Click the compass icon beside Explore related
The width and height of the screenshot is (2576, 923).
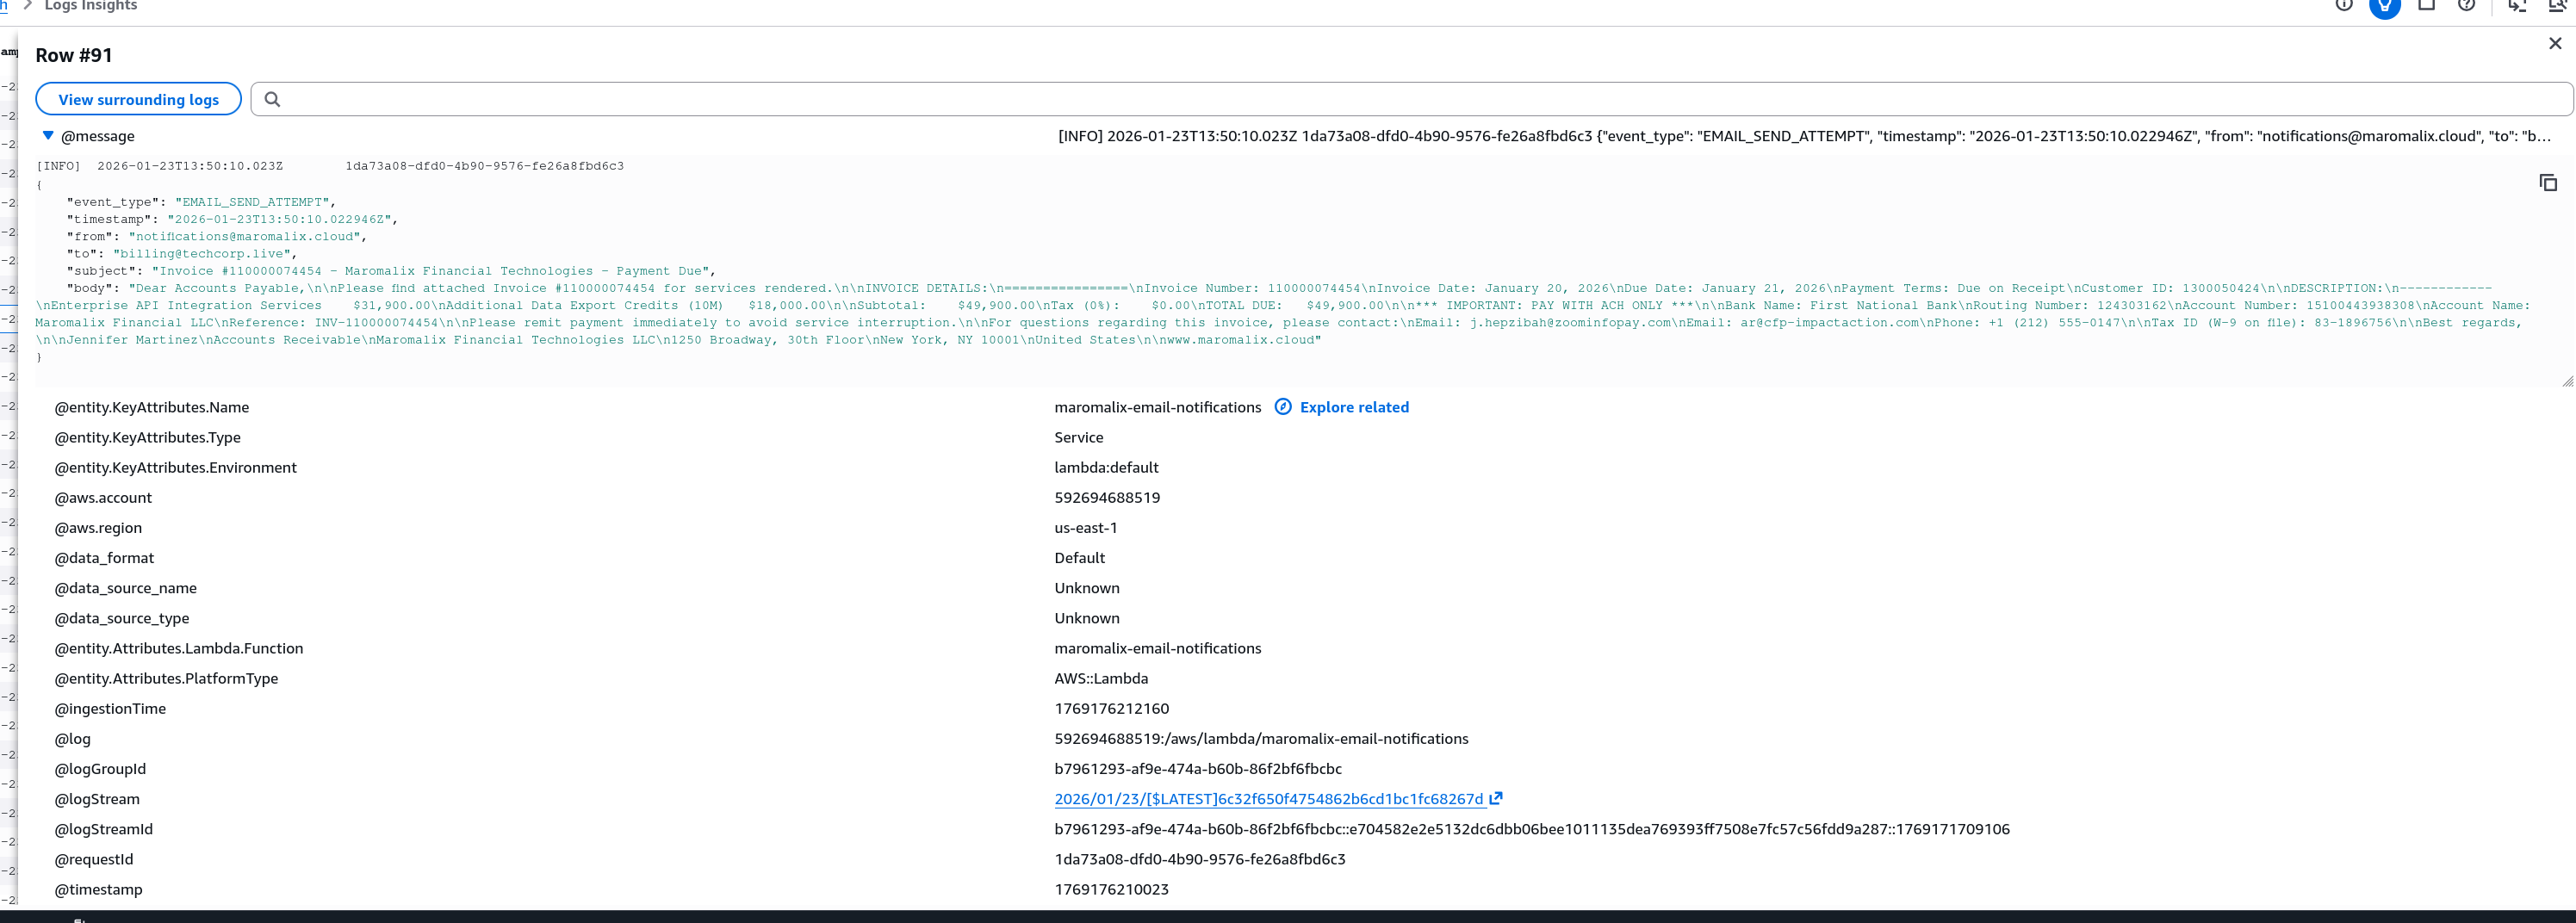[x=1283, y=407]
